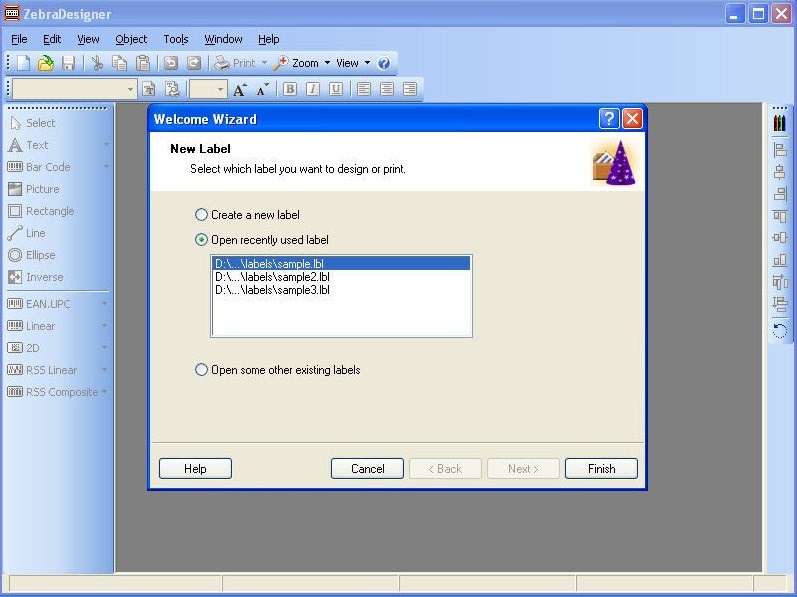
Task: Select Open some other existing labels option
Action: coord(278,370)
